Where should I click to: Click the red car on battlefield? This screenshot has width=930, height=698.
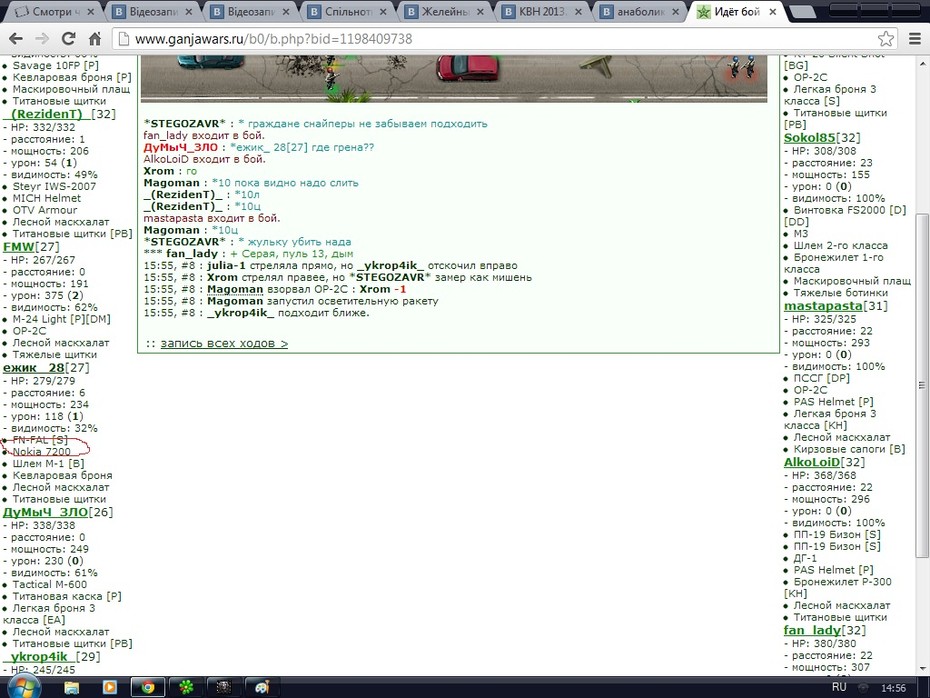tap(468, 67)
